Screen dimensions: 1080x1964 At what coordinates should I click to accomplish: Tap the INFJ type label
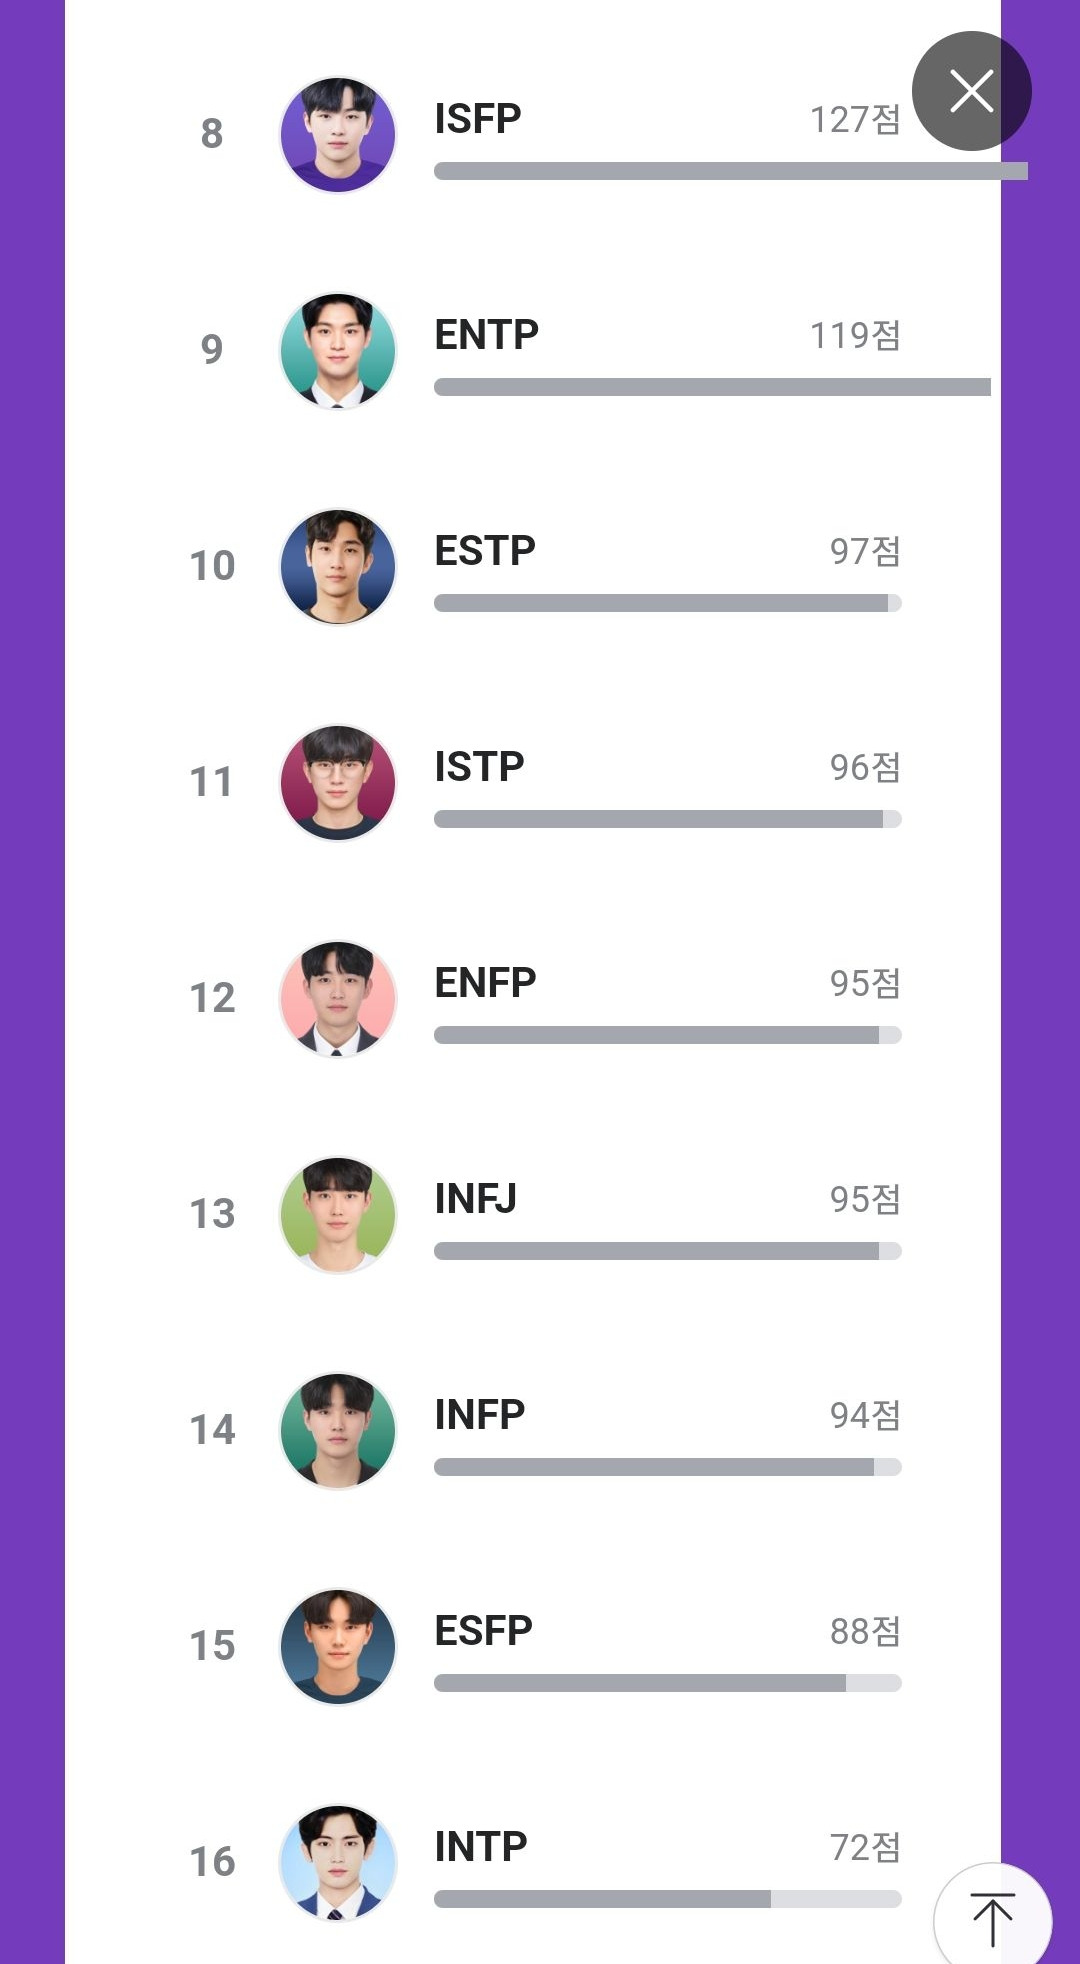point(476,1199)
